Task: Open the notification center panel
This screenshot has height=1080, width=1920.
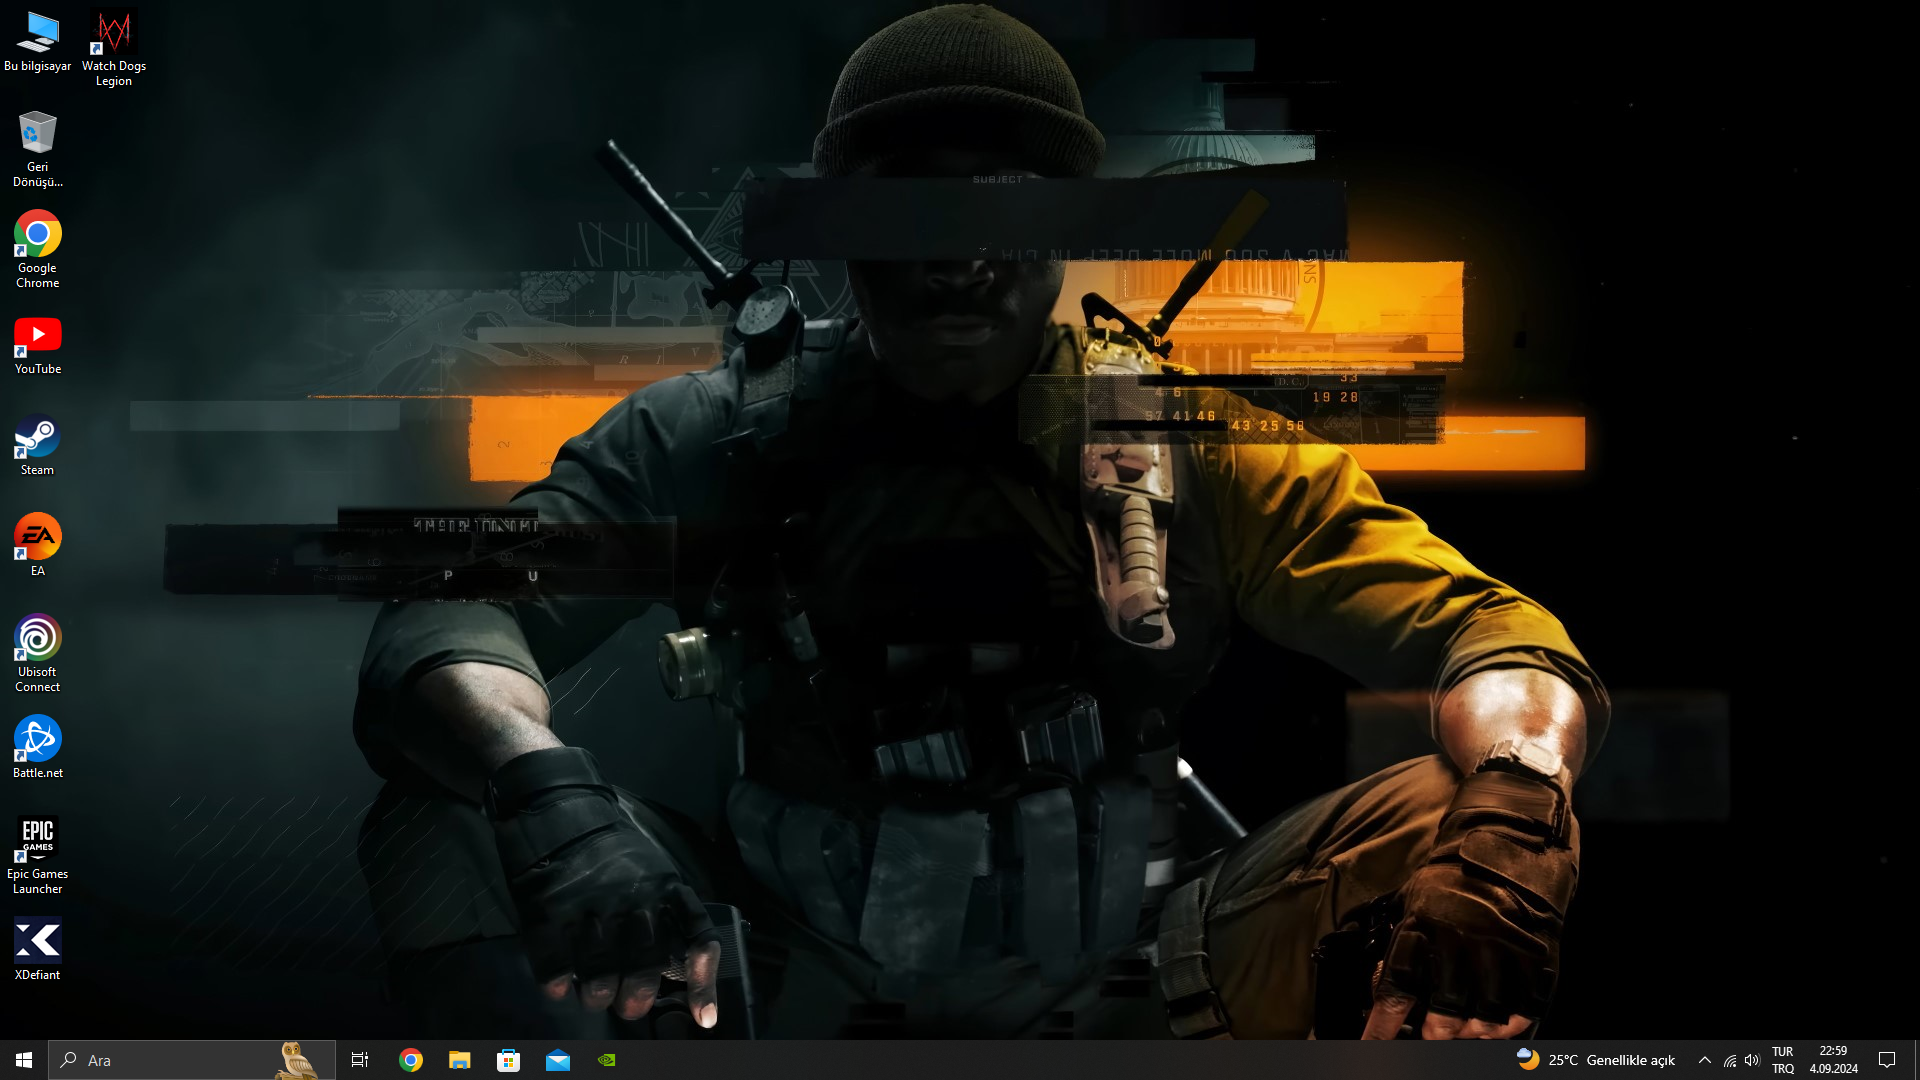Action: [x=1887, y=1060]
